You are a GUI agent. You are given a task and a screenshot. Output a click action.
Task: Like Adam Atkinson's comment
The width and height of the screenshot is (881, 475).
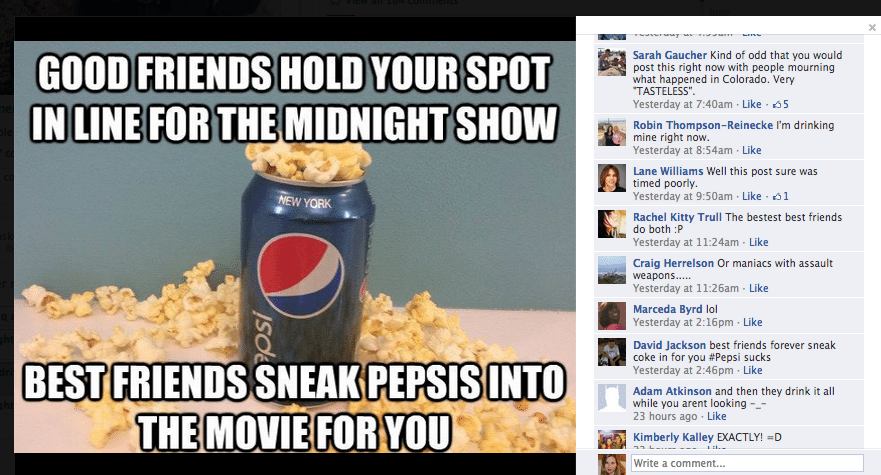pos(716,417)
